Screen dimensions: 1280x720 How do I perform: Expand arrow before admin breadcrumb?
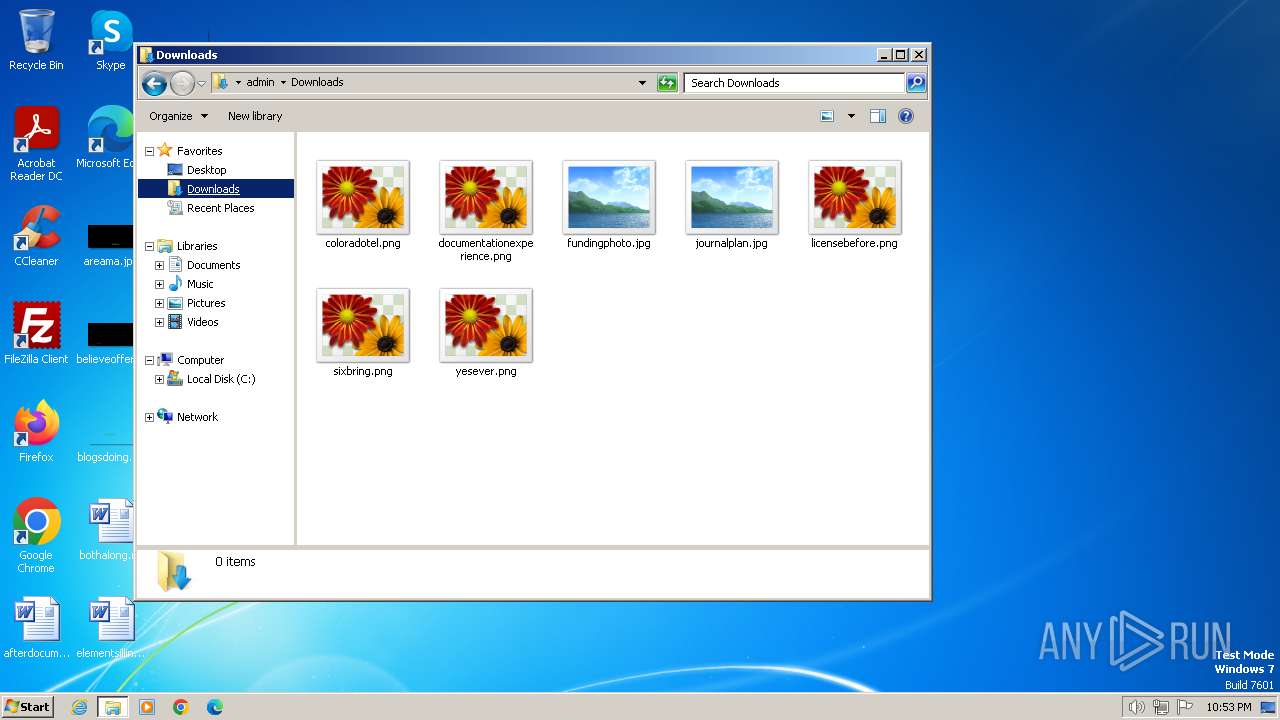point(238,82)
